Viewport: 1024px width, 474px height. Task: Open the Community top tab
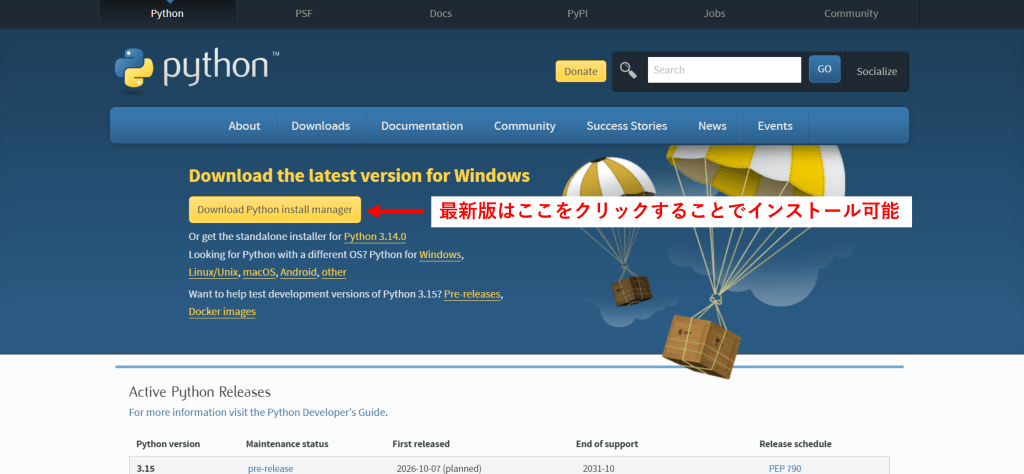click(x=851, y=14)
